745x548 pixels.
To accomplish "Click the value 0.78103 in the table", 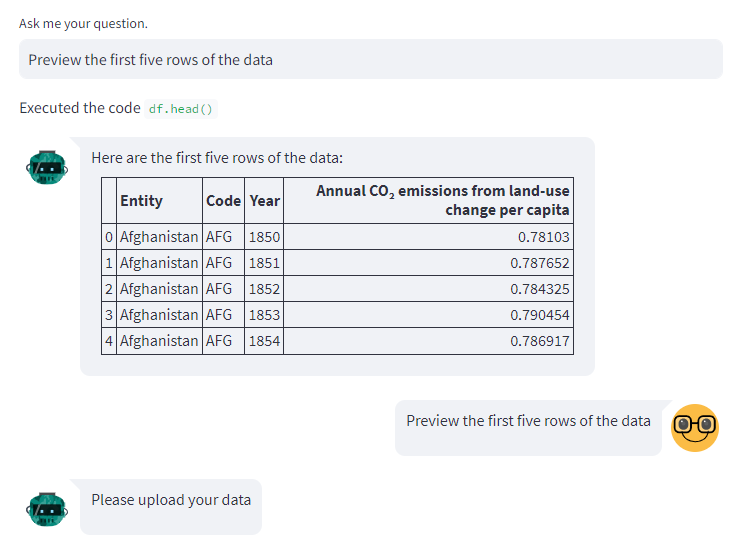I will (x=544, y=237).
